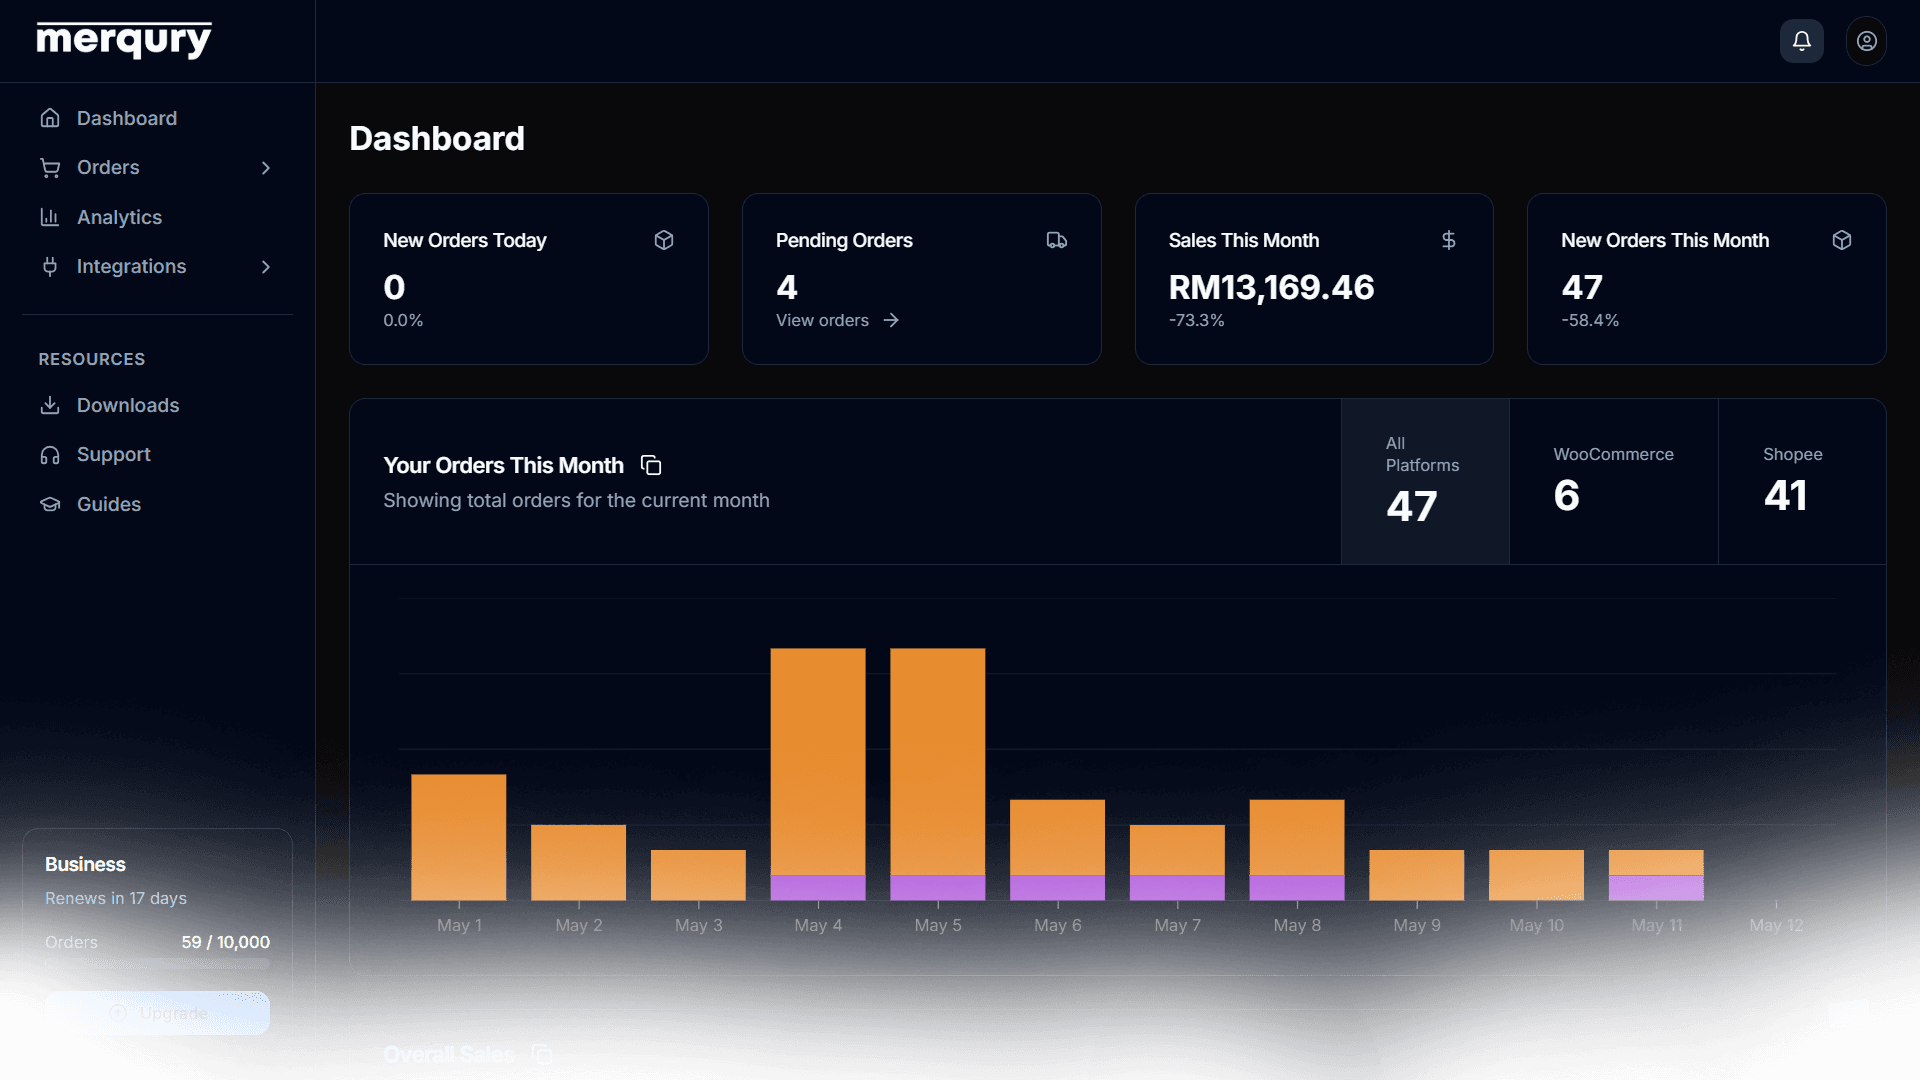Click the orders usage progress bar
The width and height of the screenshot is (1920, 1080).
157,964
